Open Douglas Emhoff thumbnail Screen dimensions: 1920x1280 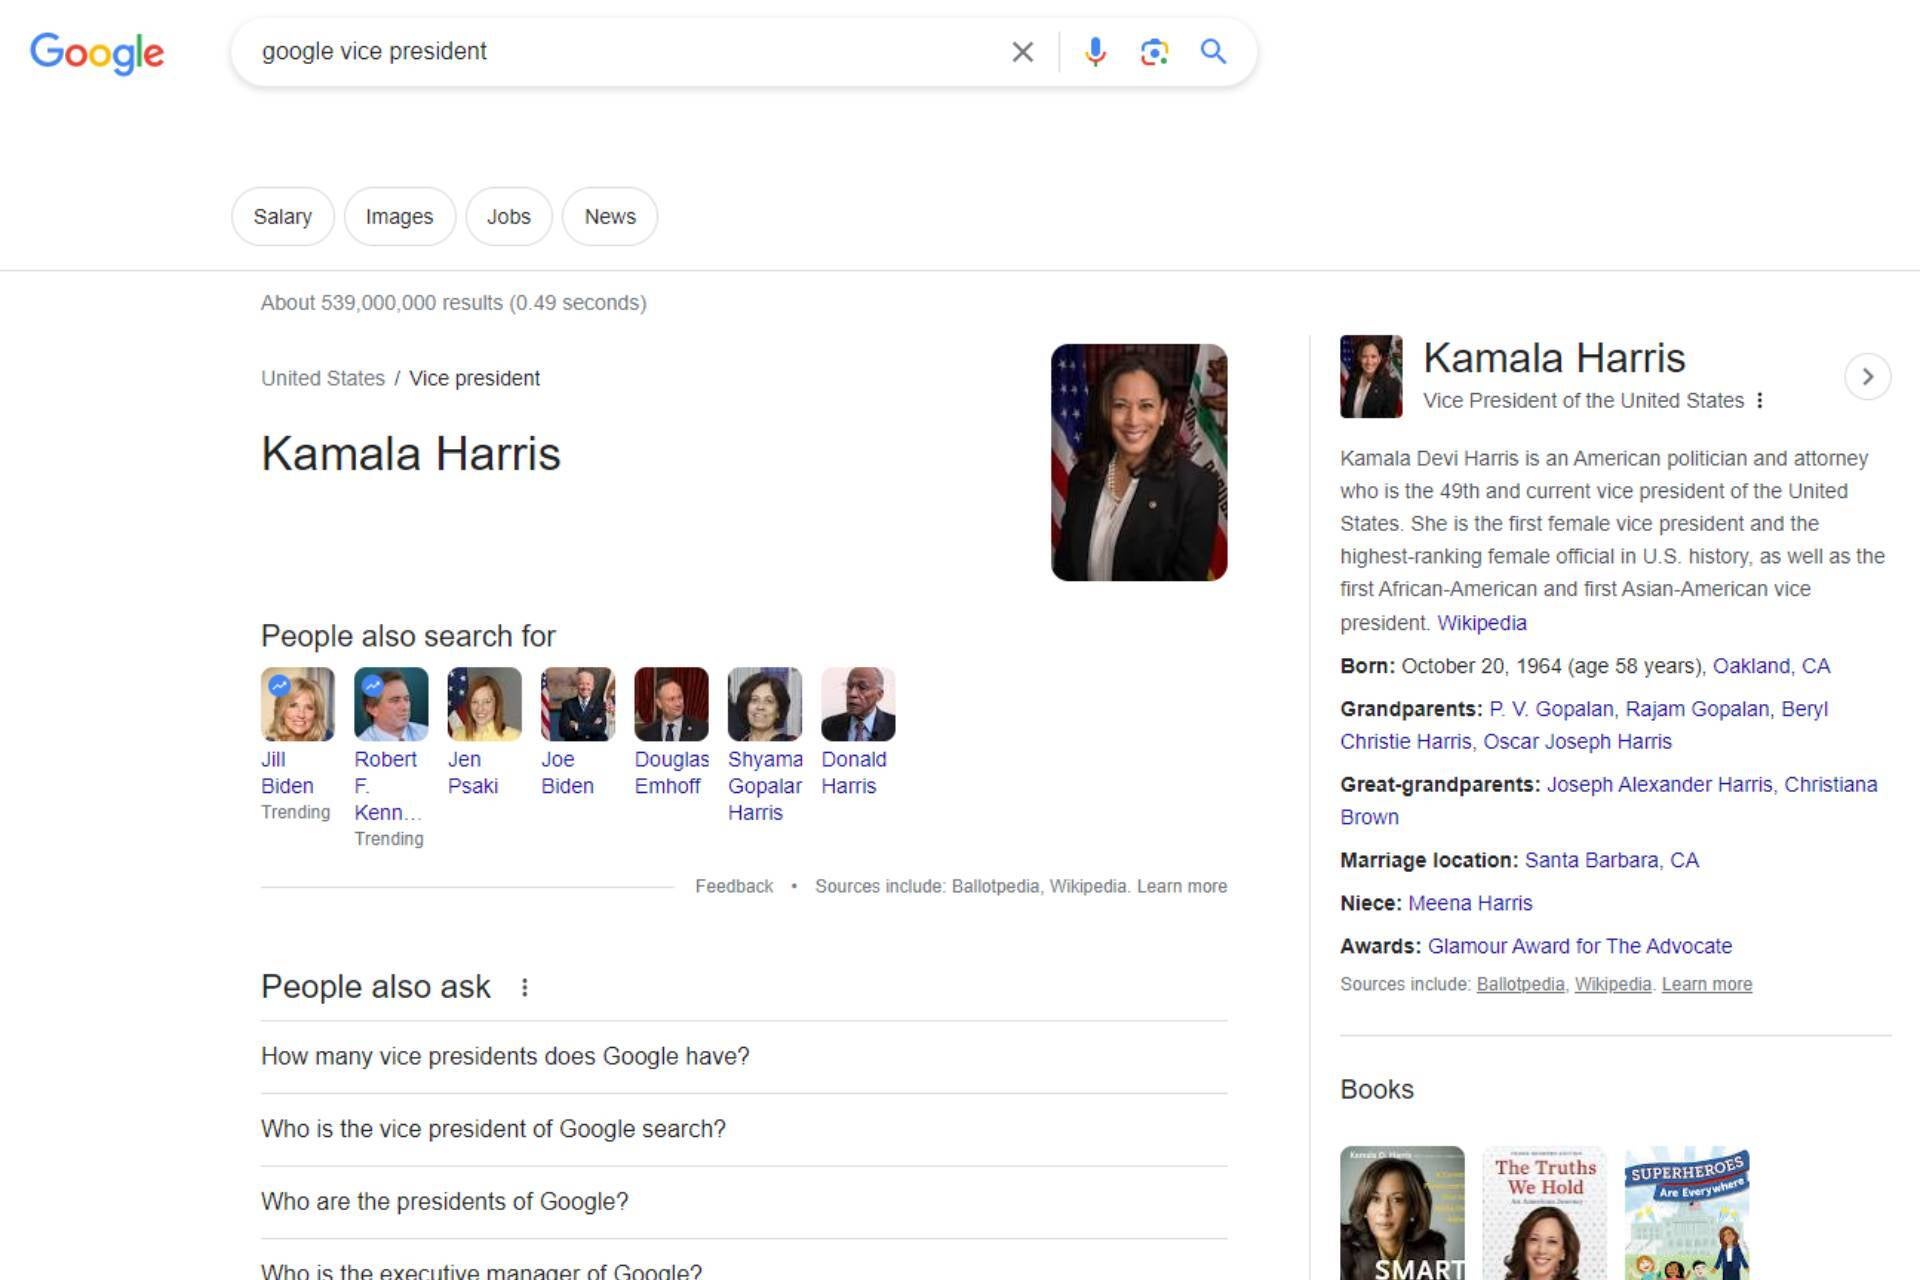[671, 704]
